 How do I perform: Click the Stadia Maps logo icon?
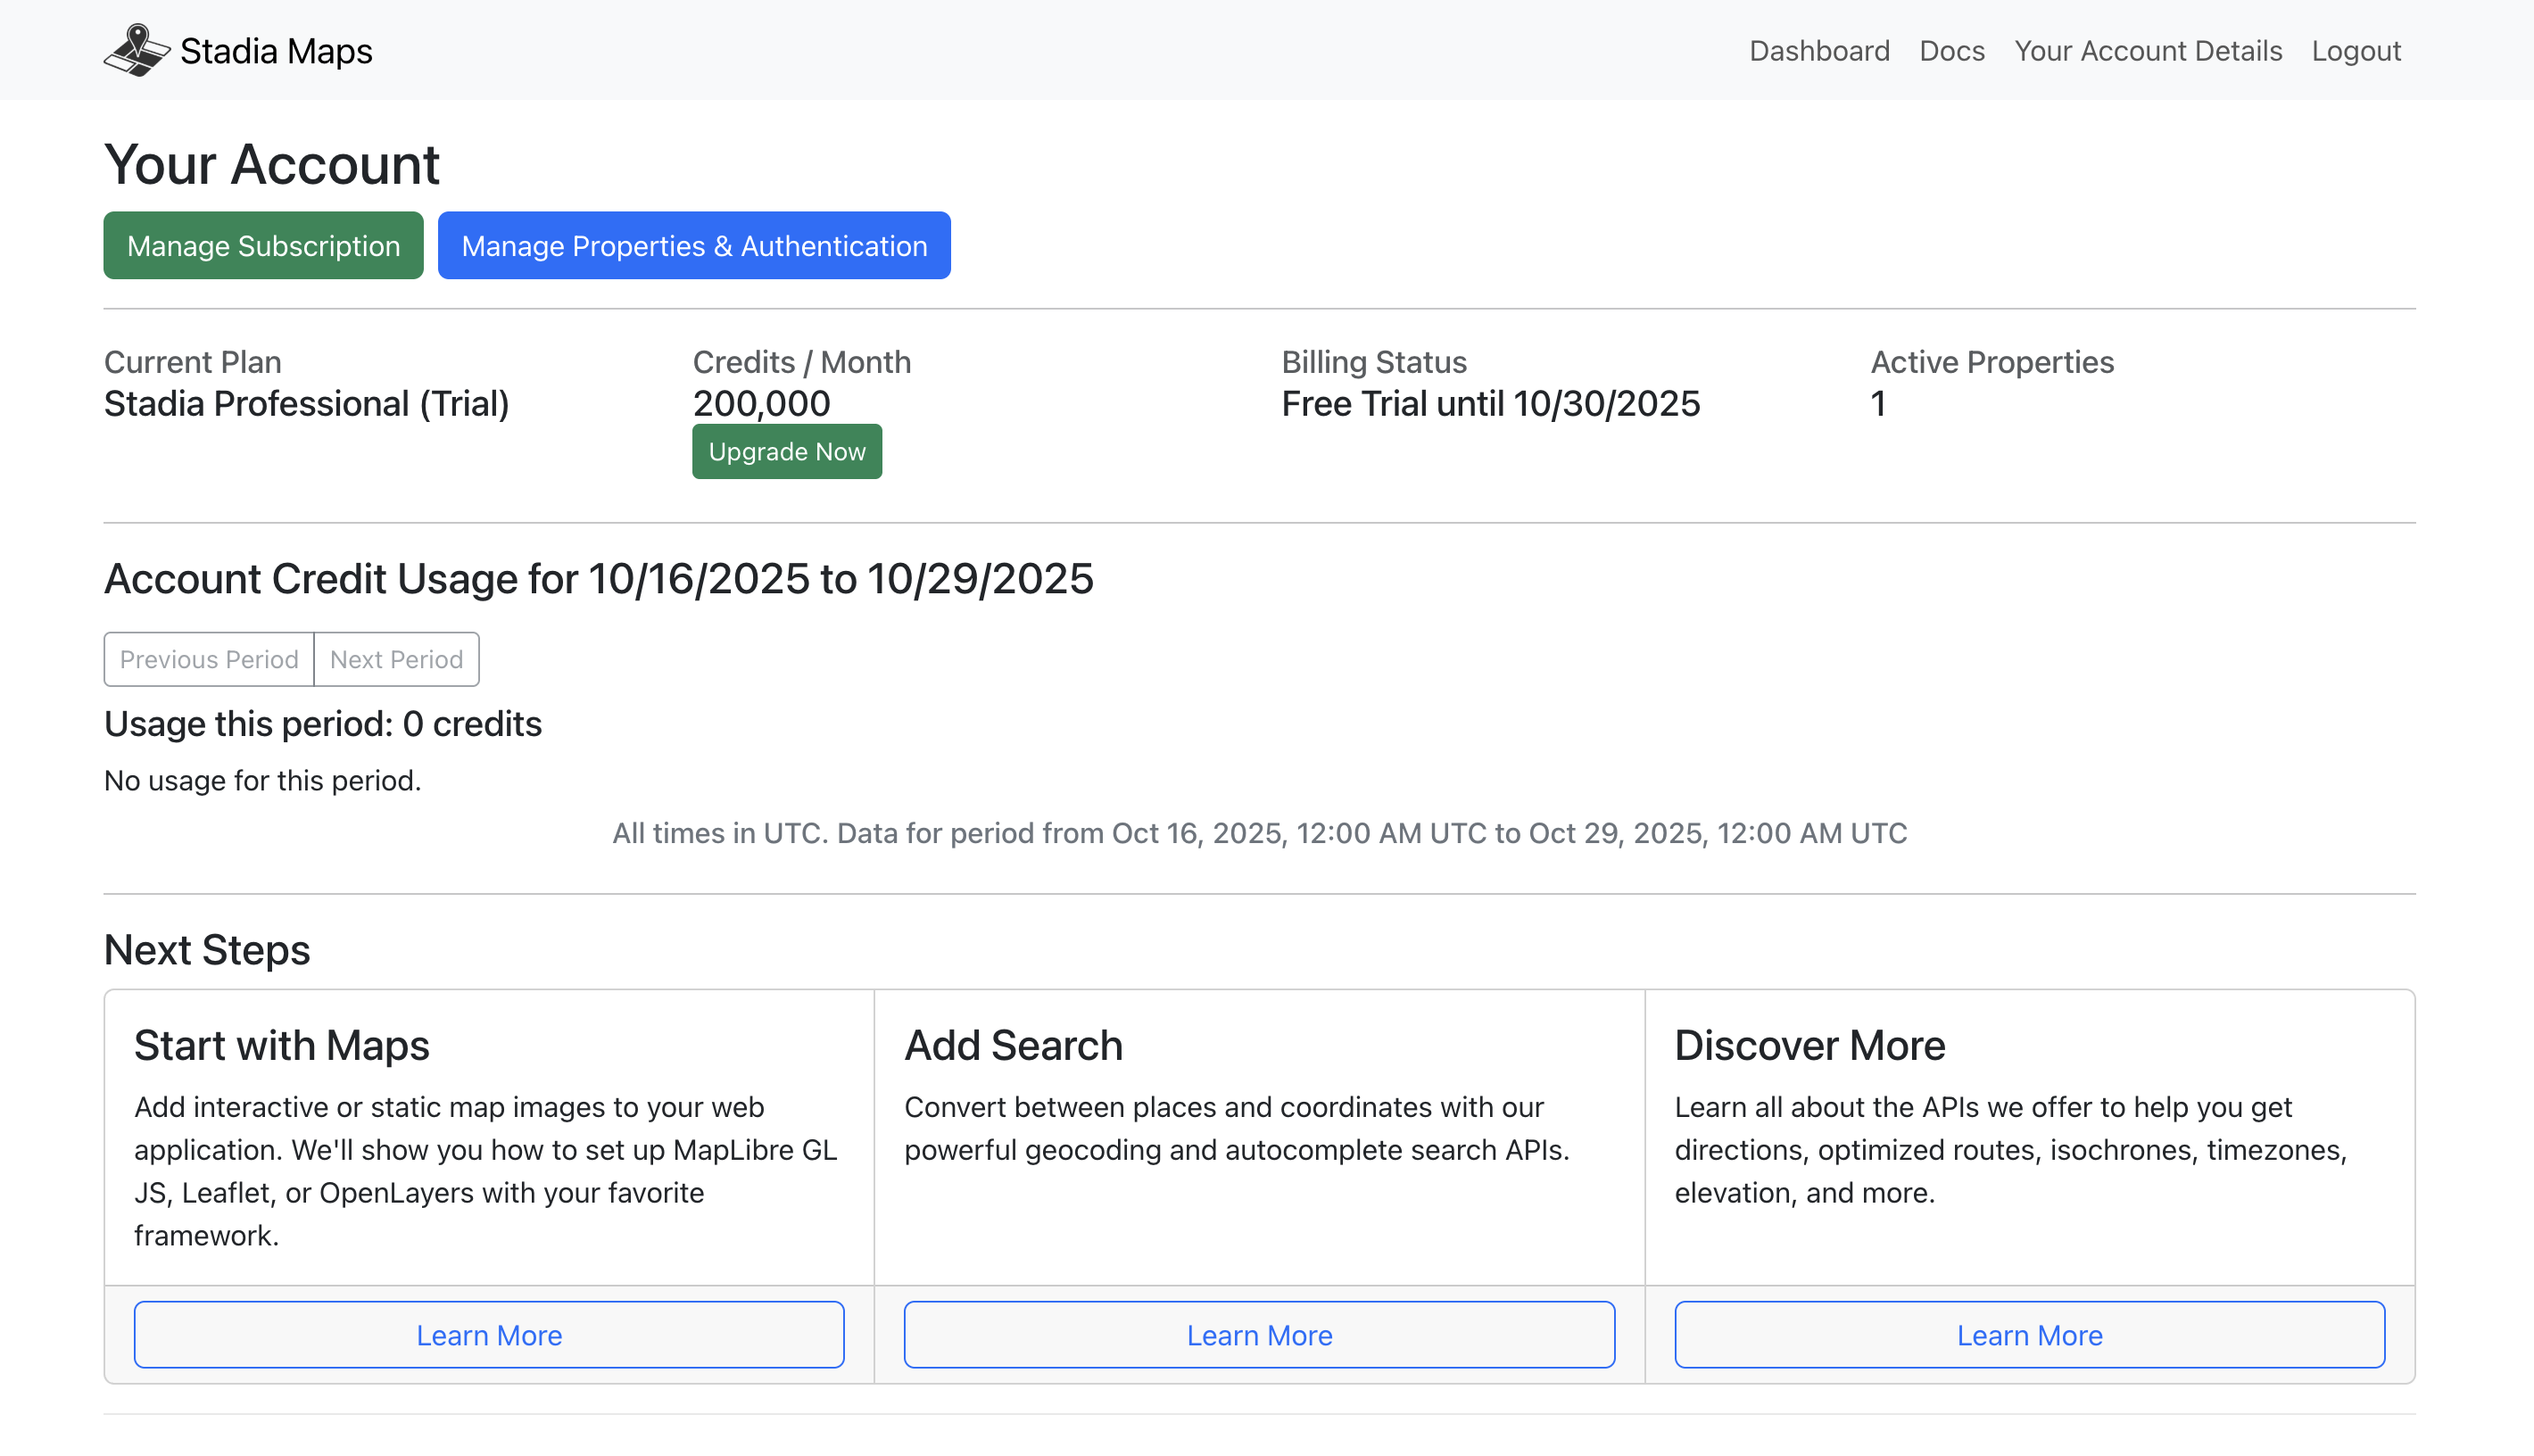pos(137,50)
